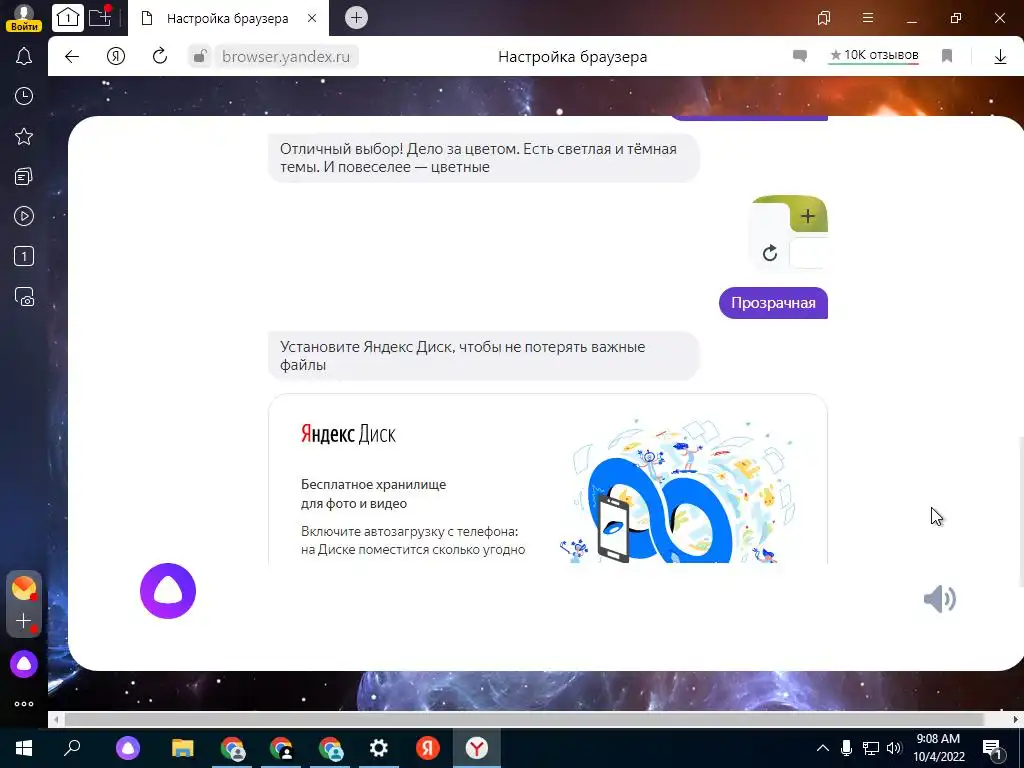Open the history clock in sidebar

[24, 97]
